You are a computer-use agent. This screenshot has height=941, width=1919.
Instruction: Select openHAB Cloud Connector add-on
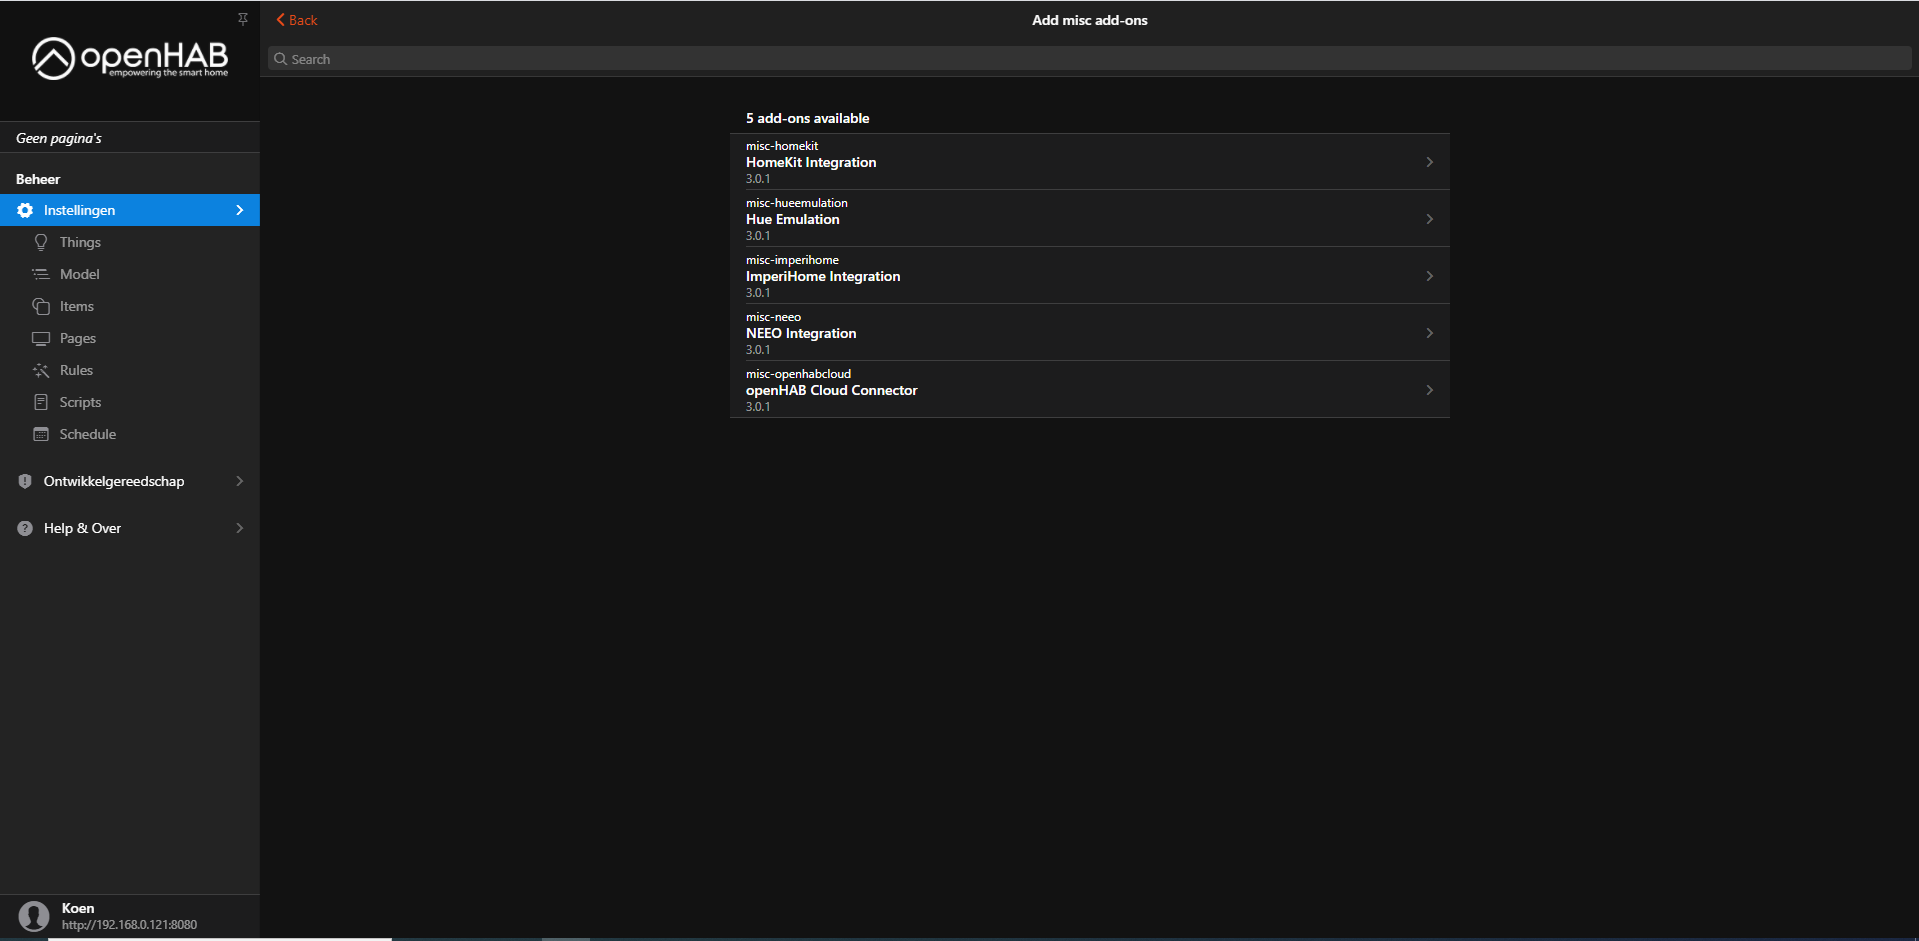[x=1090, y=390]
